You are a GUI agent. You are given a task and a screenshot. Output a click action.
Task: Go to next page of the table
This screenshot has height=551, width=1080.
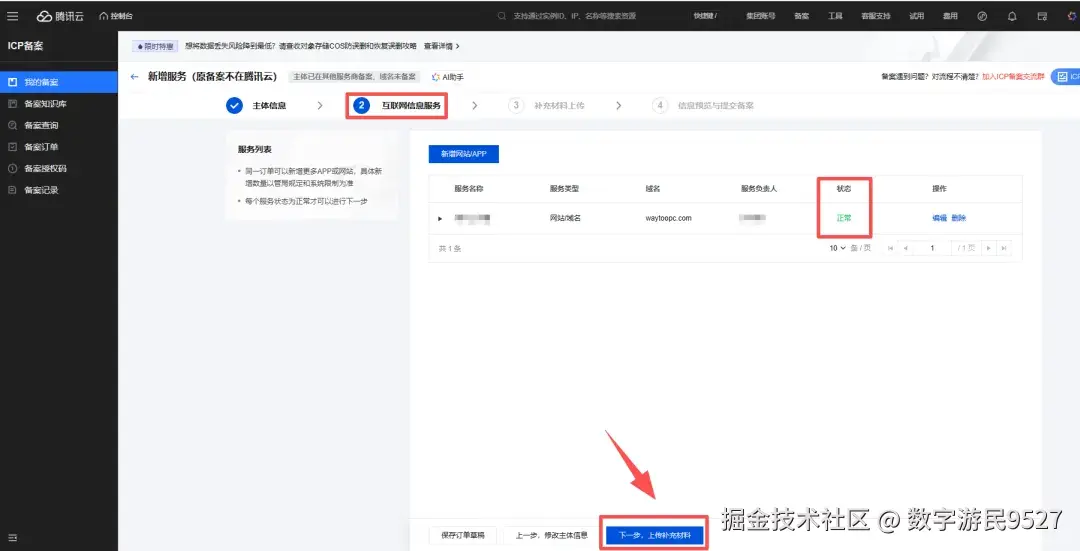tap(988, 248)
